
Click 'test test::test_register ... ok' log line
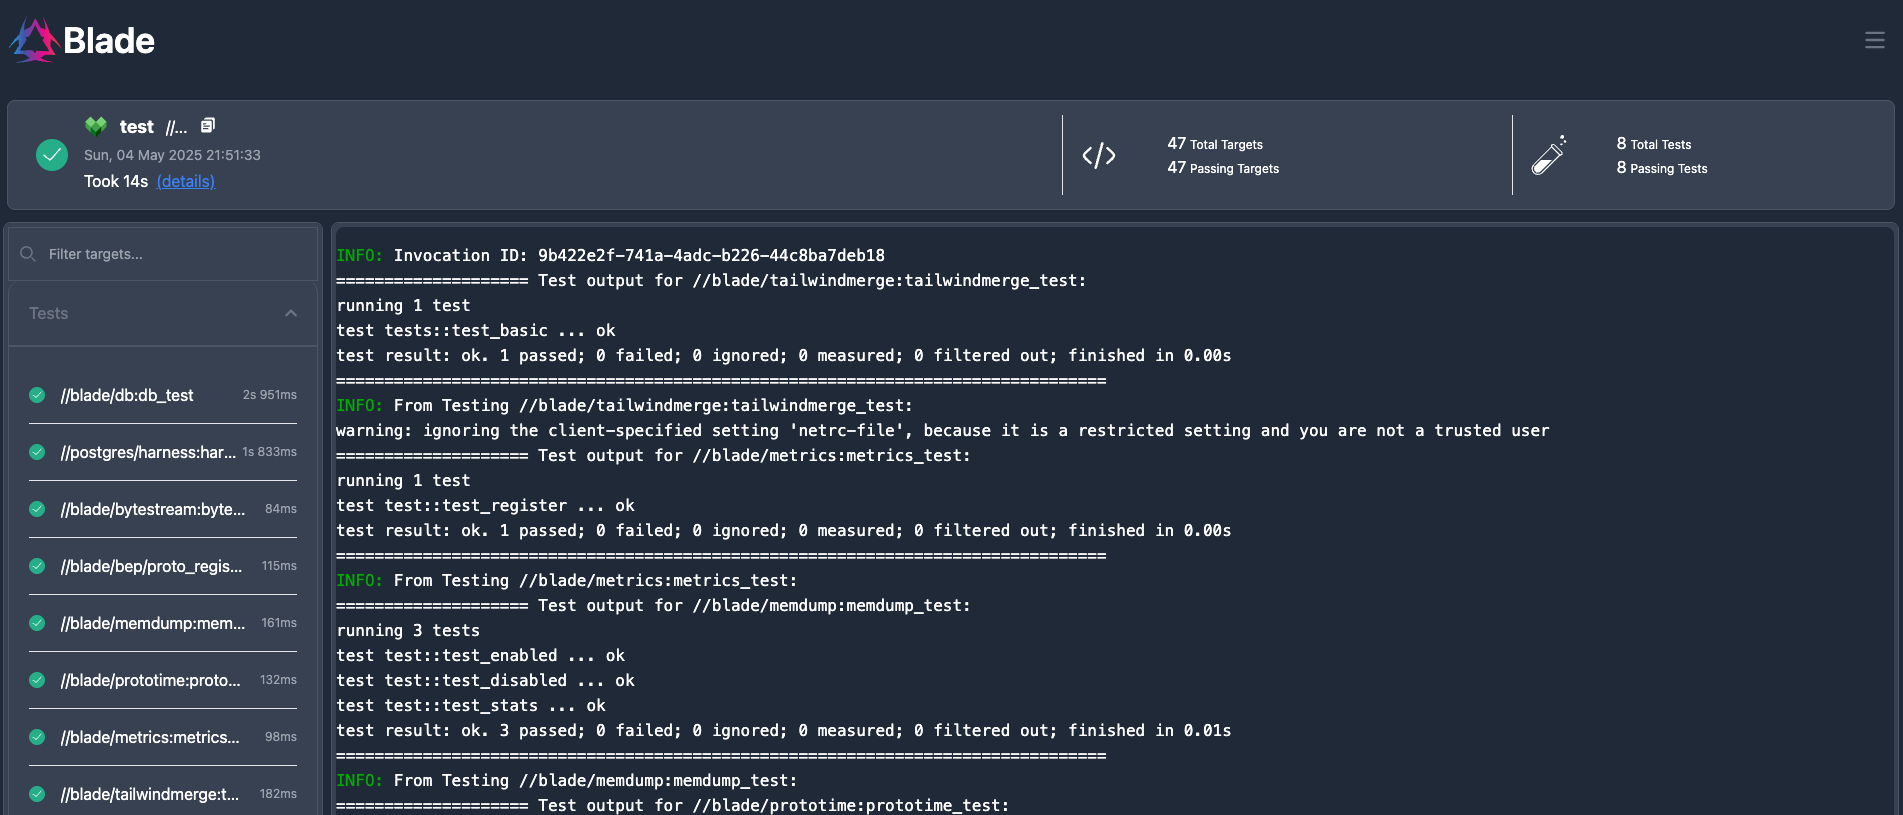[x=486, y=505]
